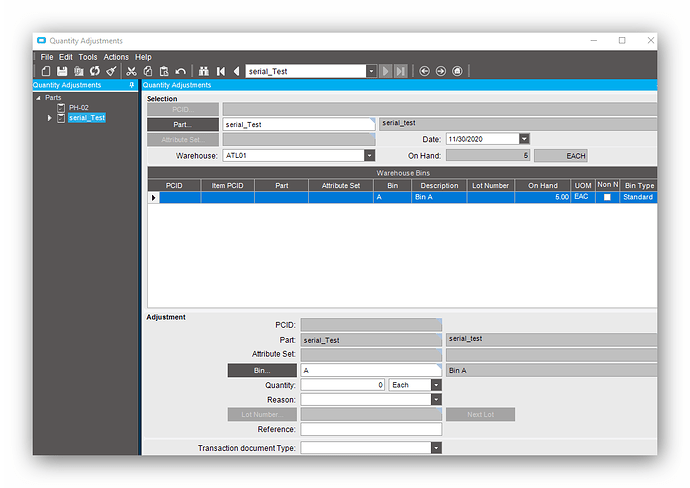The height and width of the screenshot is (488, 690).
Task: Expand the serial_Test tree node
Action: click(x=49, y=118)
